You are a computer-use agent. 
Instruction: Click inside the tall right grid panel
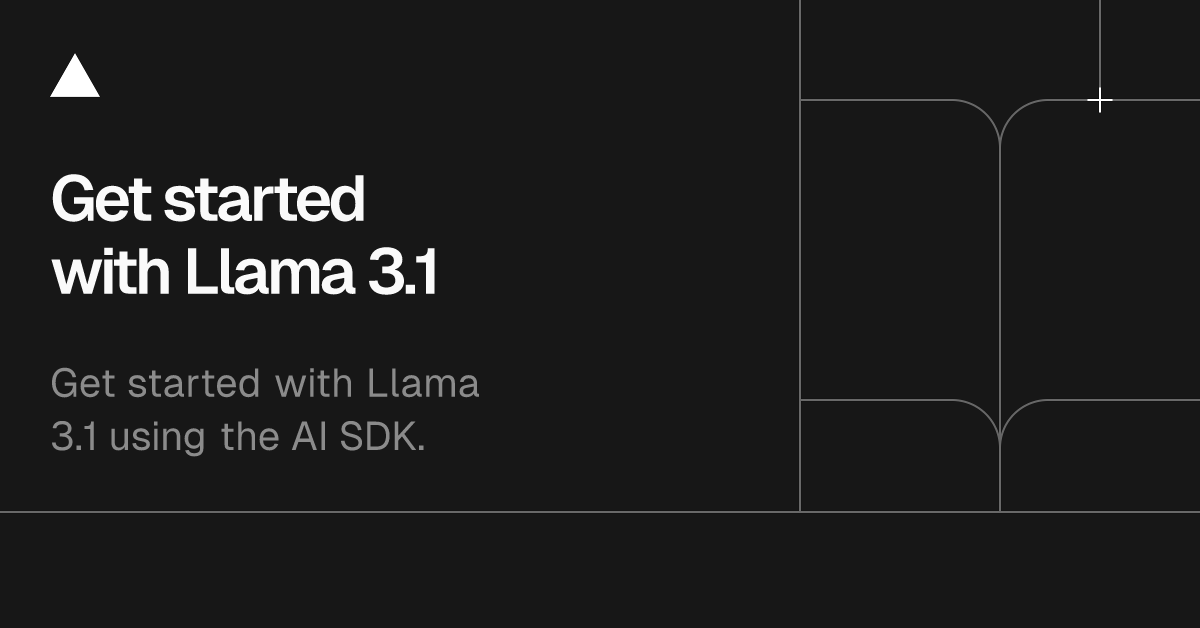tap(1100, 250)
